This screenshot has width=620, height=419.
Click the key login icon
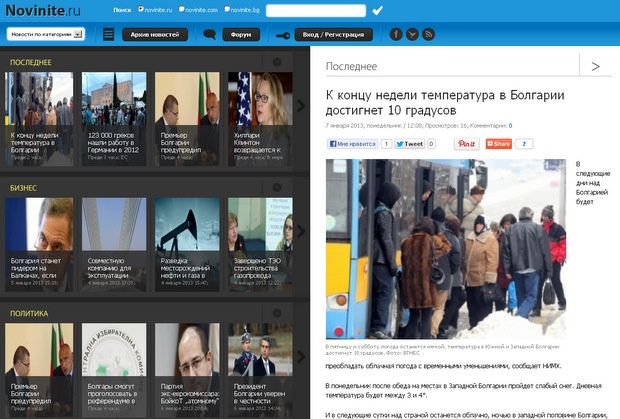(x=283, y=36)
